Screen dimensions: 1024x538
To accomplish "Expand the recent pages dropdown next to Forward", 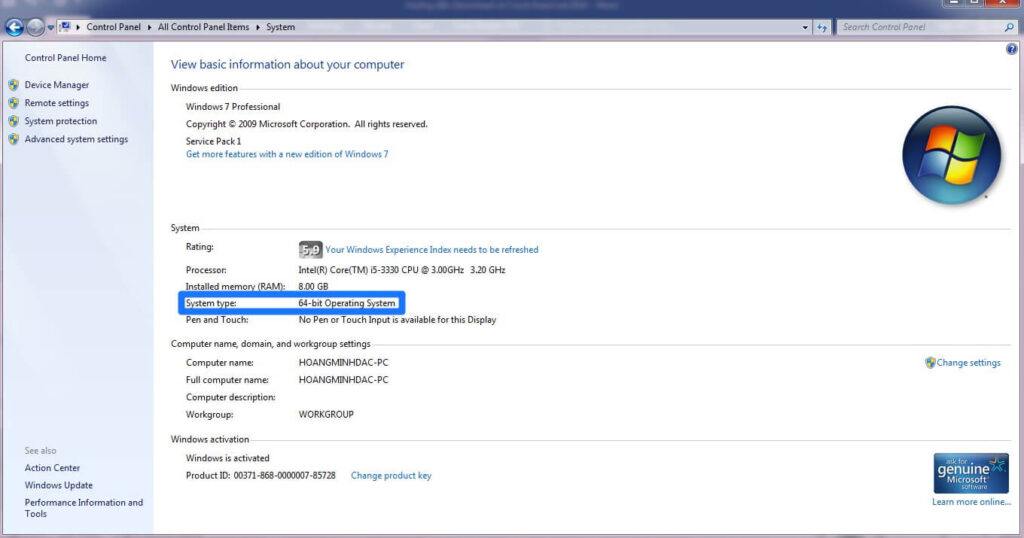I will point(50,27).
